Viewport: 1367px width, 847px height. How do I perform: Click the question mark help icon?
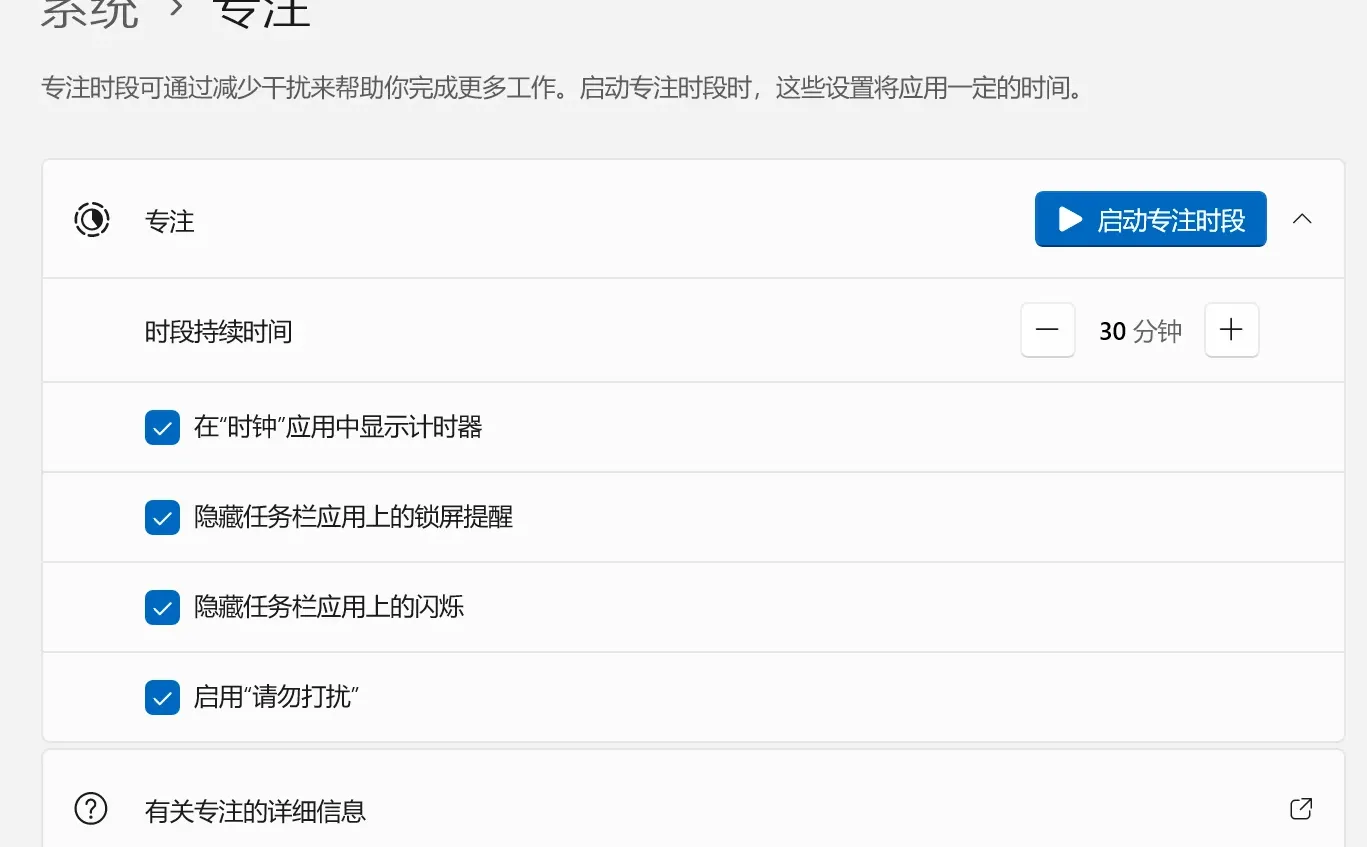coord(91,810)
